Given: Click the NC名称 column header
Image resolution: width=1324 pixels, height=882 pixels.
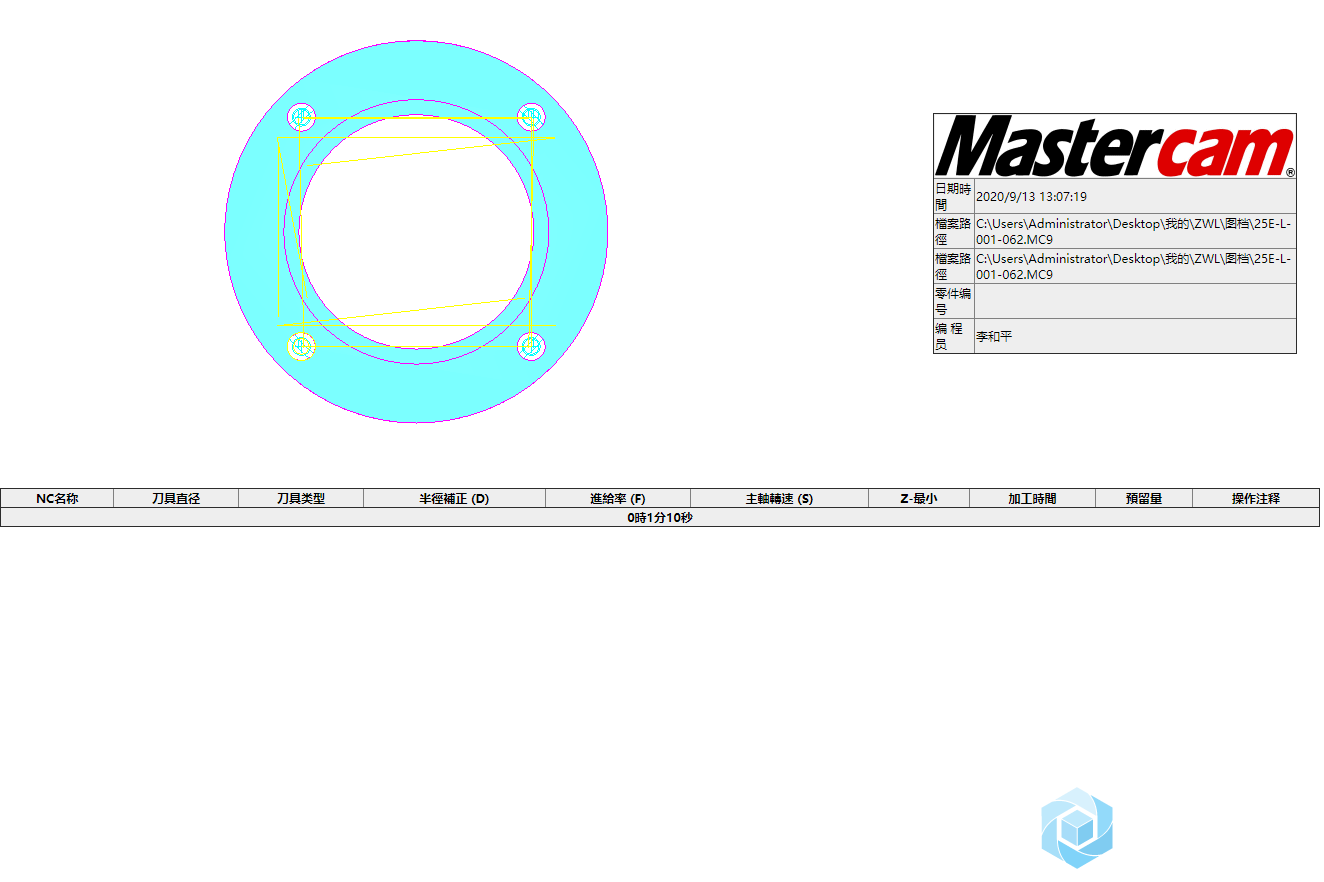Looking at the screenshot, I should click(x=57, y=498).
